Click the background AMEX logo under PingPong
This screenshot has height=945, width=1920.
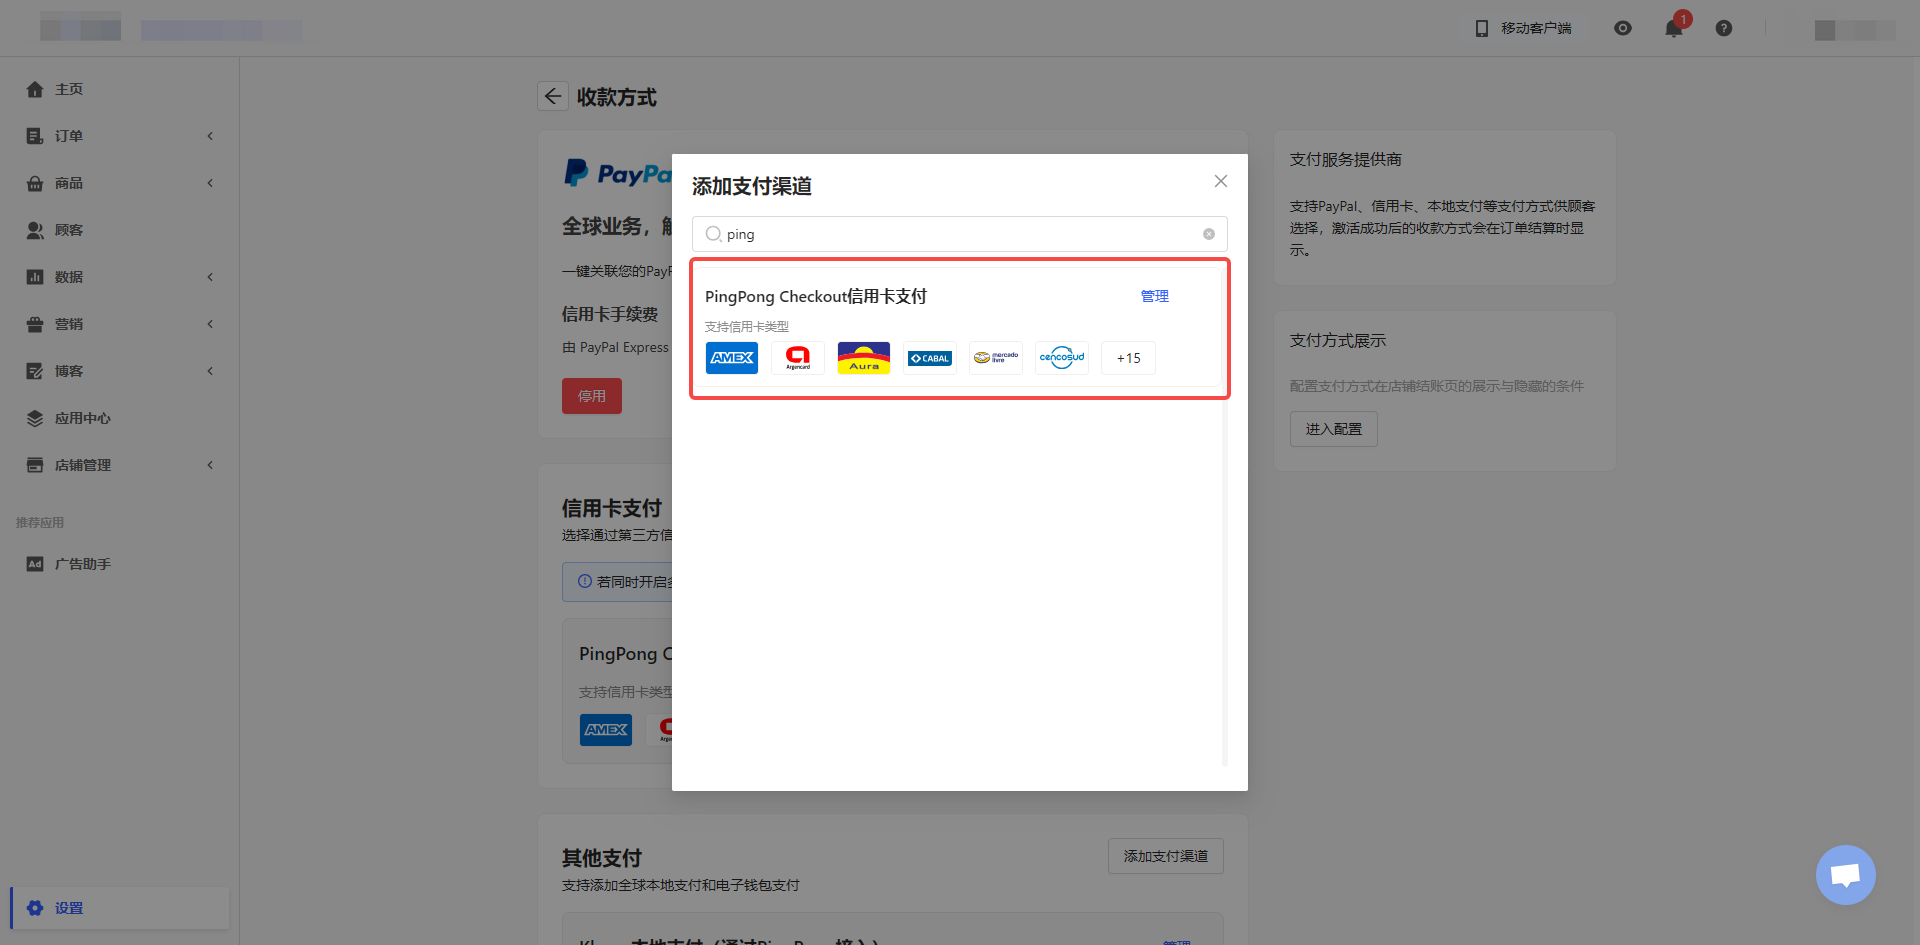[x=606, y=730]
